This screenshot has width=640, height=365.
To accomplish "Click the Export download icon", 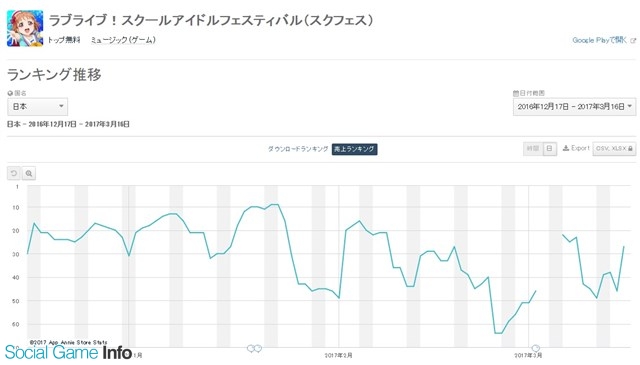I will (566, 148).
